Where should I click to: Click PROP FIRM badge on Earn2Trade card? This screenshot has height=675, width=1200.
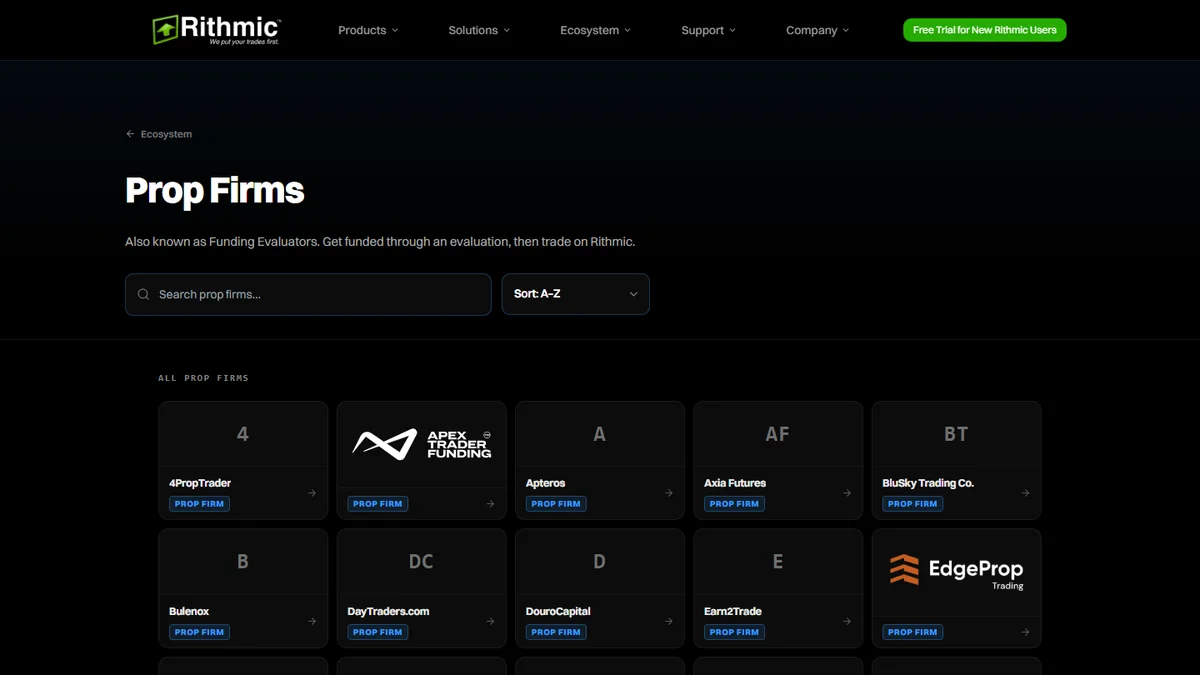click(734, 632)
